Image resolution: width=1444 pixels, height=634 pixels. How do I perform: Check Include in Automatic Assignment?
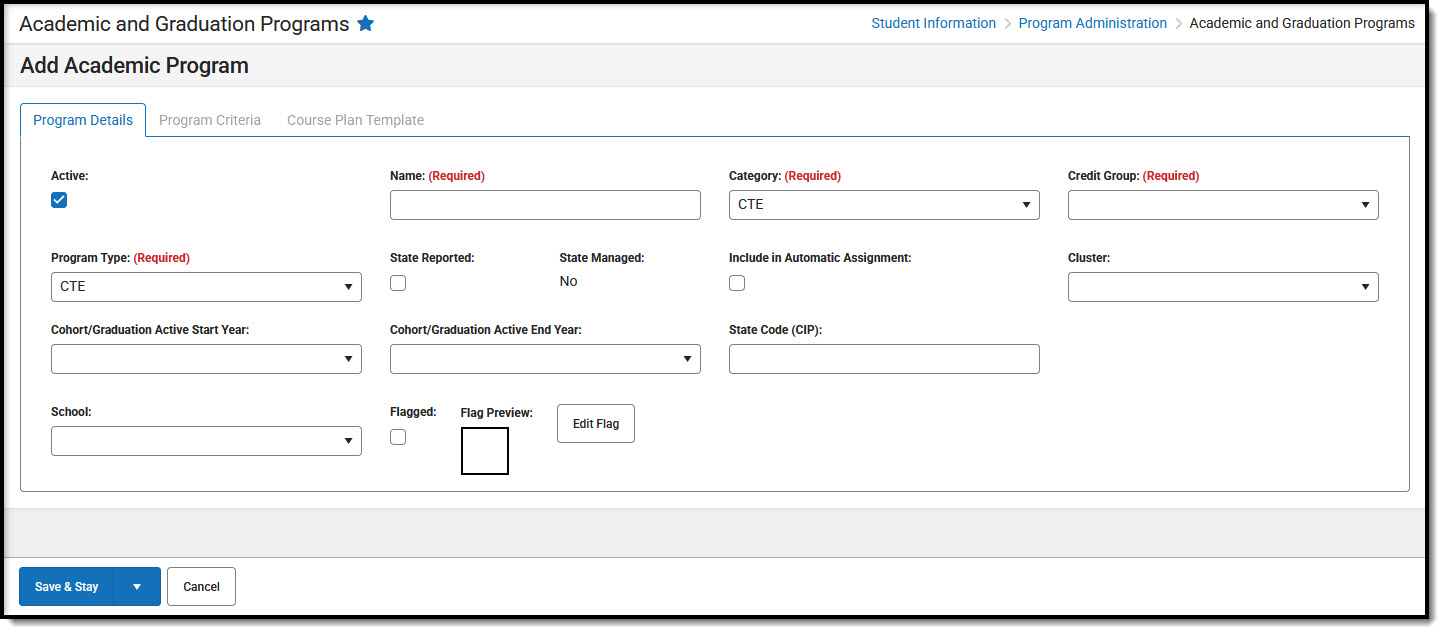[737, 283]
